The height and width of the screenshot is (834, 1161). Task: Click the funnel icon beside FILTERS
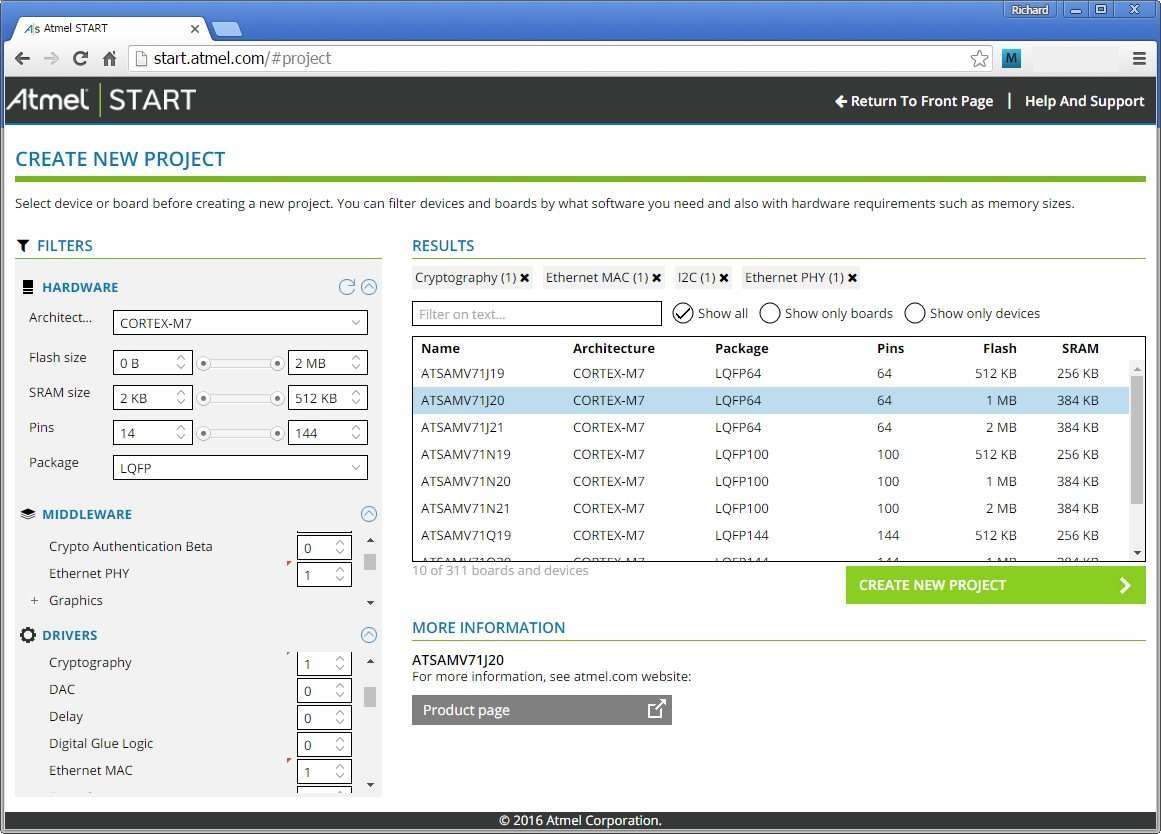coord(24,246)
